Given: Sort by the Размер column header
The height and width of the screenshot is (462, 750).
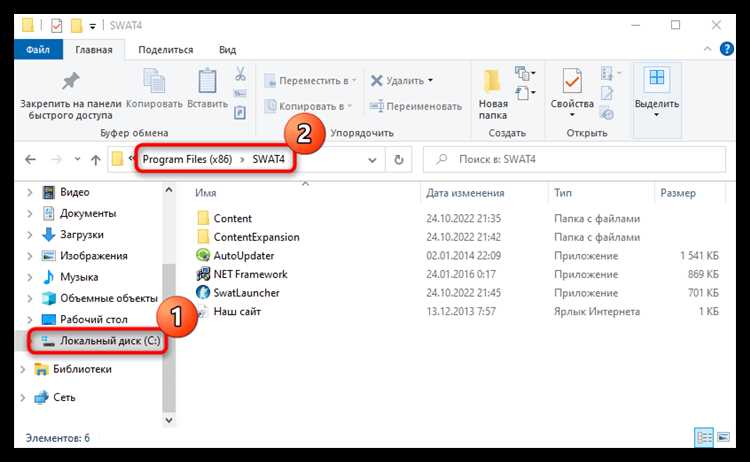Looking at the screenshot, I should (678, 193).
